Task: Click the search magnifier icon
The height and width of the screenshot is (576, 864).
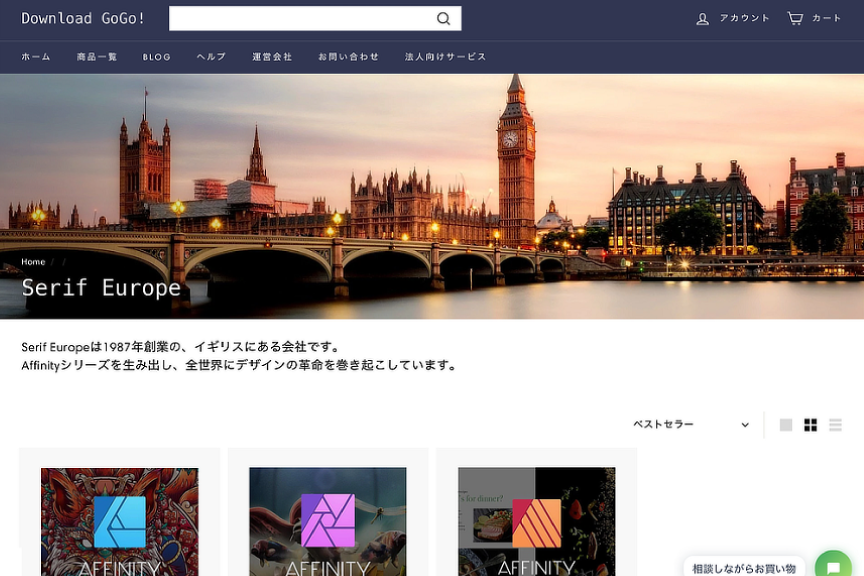Action: point(444,19)
